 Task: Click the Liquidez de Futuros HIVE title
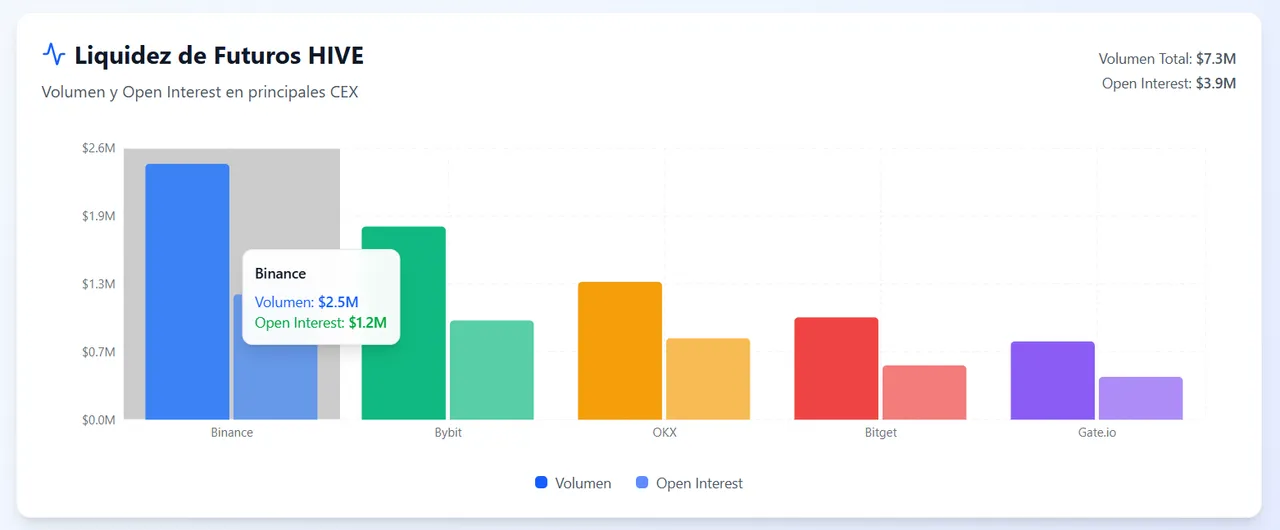click(x=219, y=54)
